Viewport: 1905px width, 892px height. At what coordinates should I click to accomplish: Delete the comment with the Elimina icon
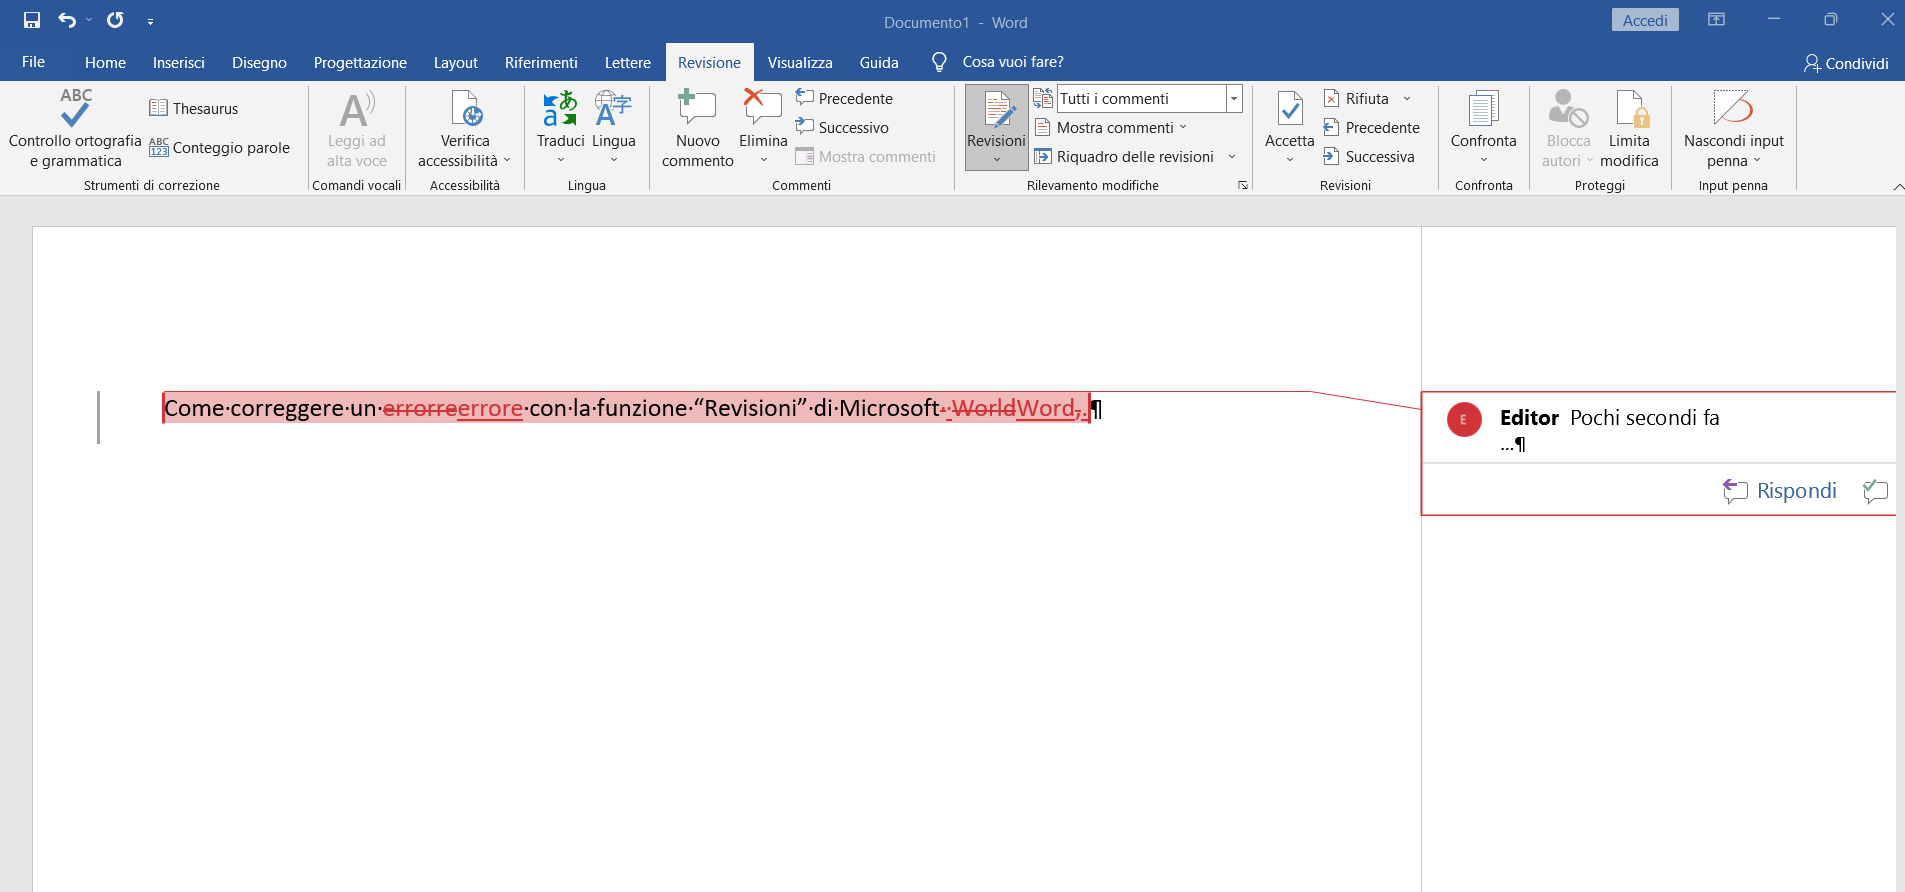(x=763, y=108)
